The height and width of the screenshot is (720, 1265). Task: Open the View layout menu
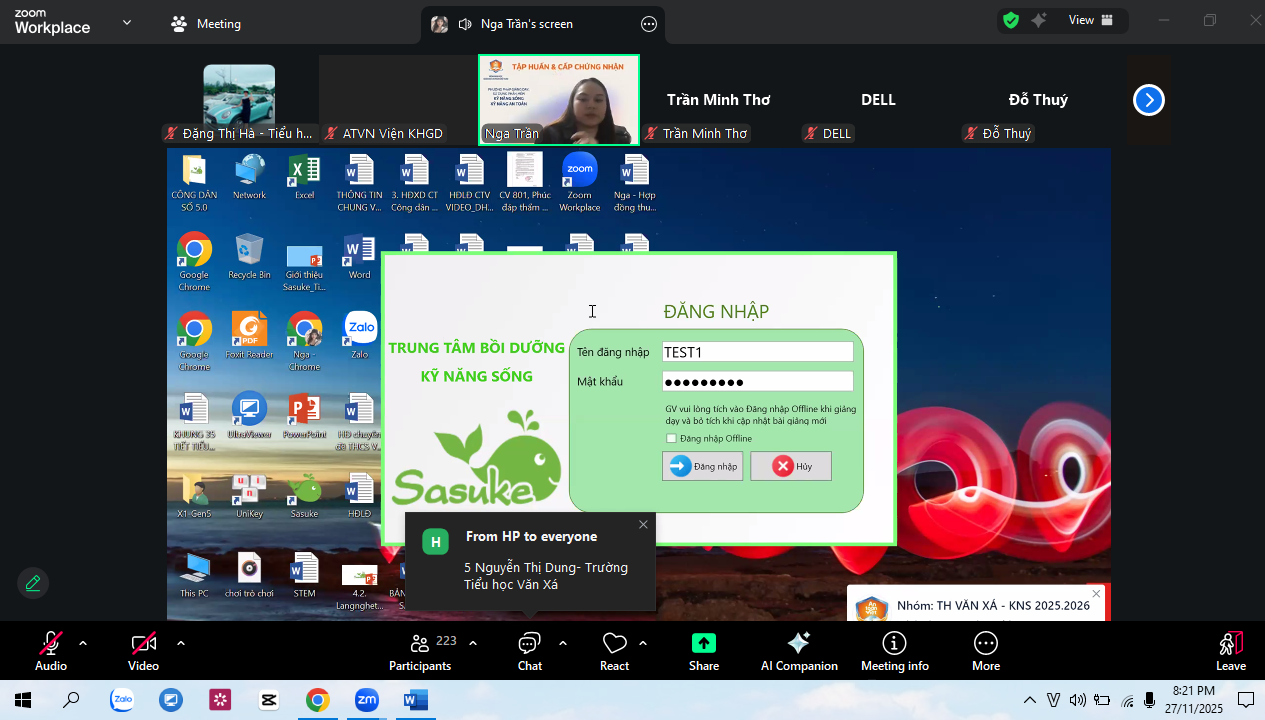pyautogui.click(x=1090, y=20)
